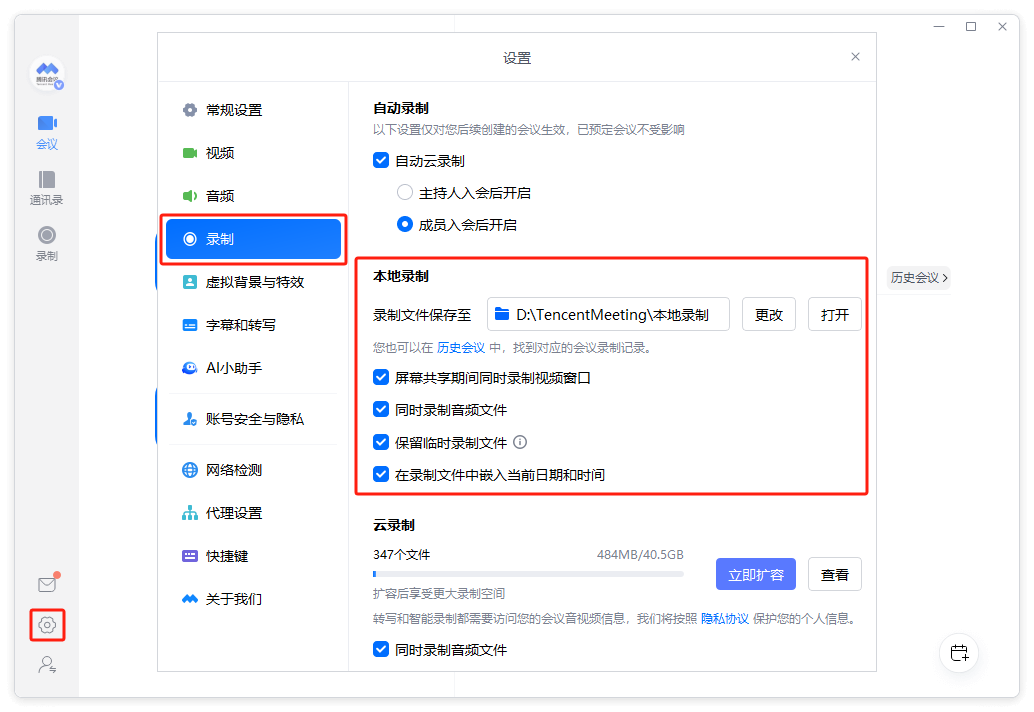Viewport: 1034px width, 712px height.
Task: Toggle 屏幕共享期间同时录制视频窗口 checkbox
Action: (x=380, y=377)
